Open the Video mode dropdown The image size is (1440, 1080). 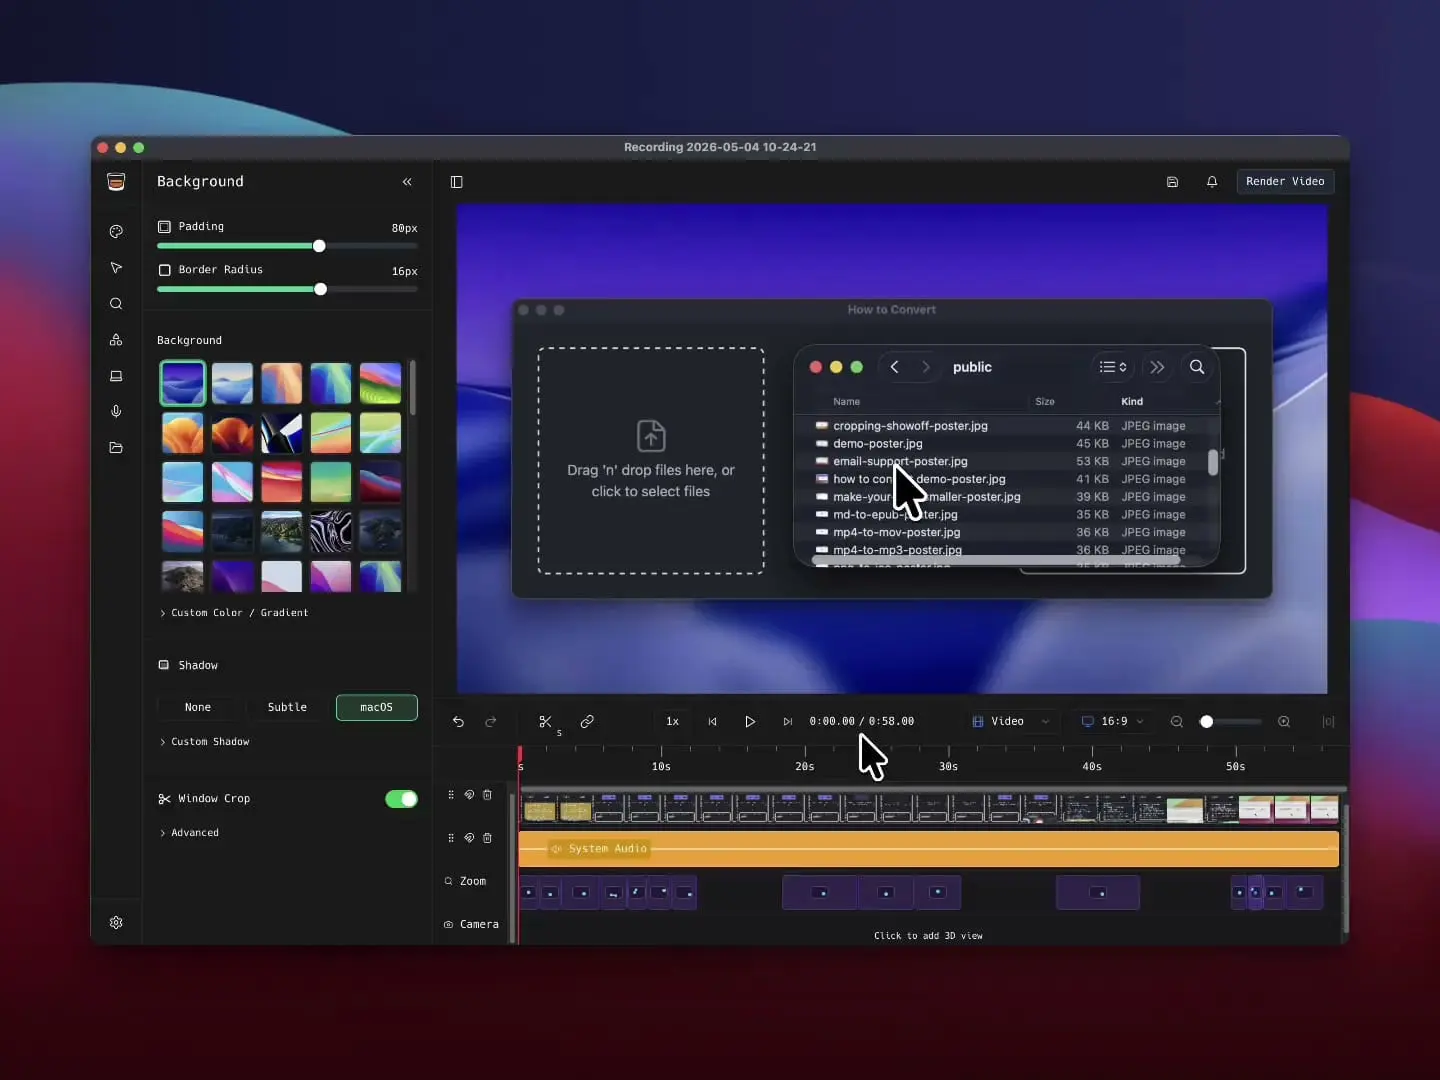click(x=1010, y=722)
